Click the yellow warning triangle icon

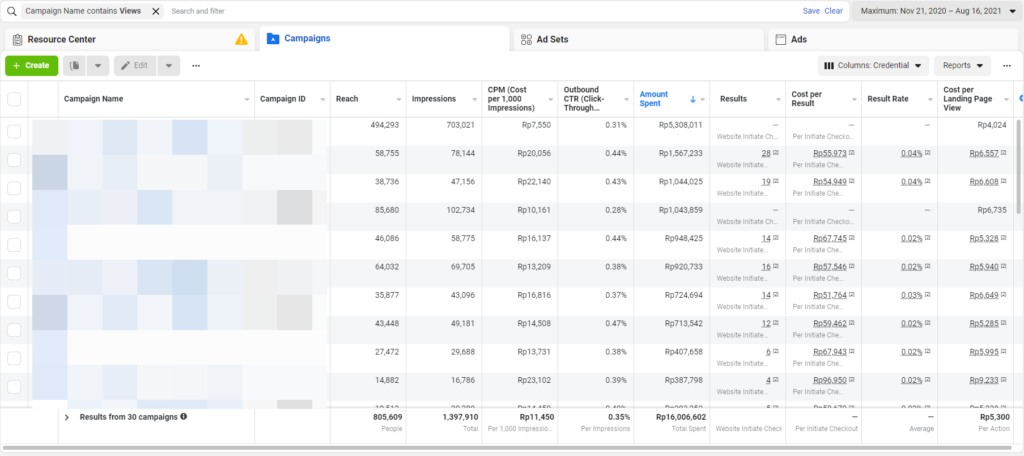(x=241, y=39)
